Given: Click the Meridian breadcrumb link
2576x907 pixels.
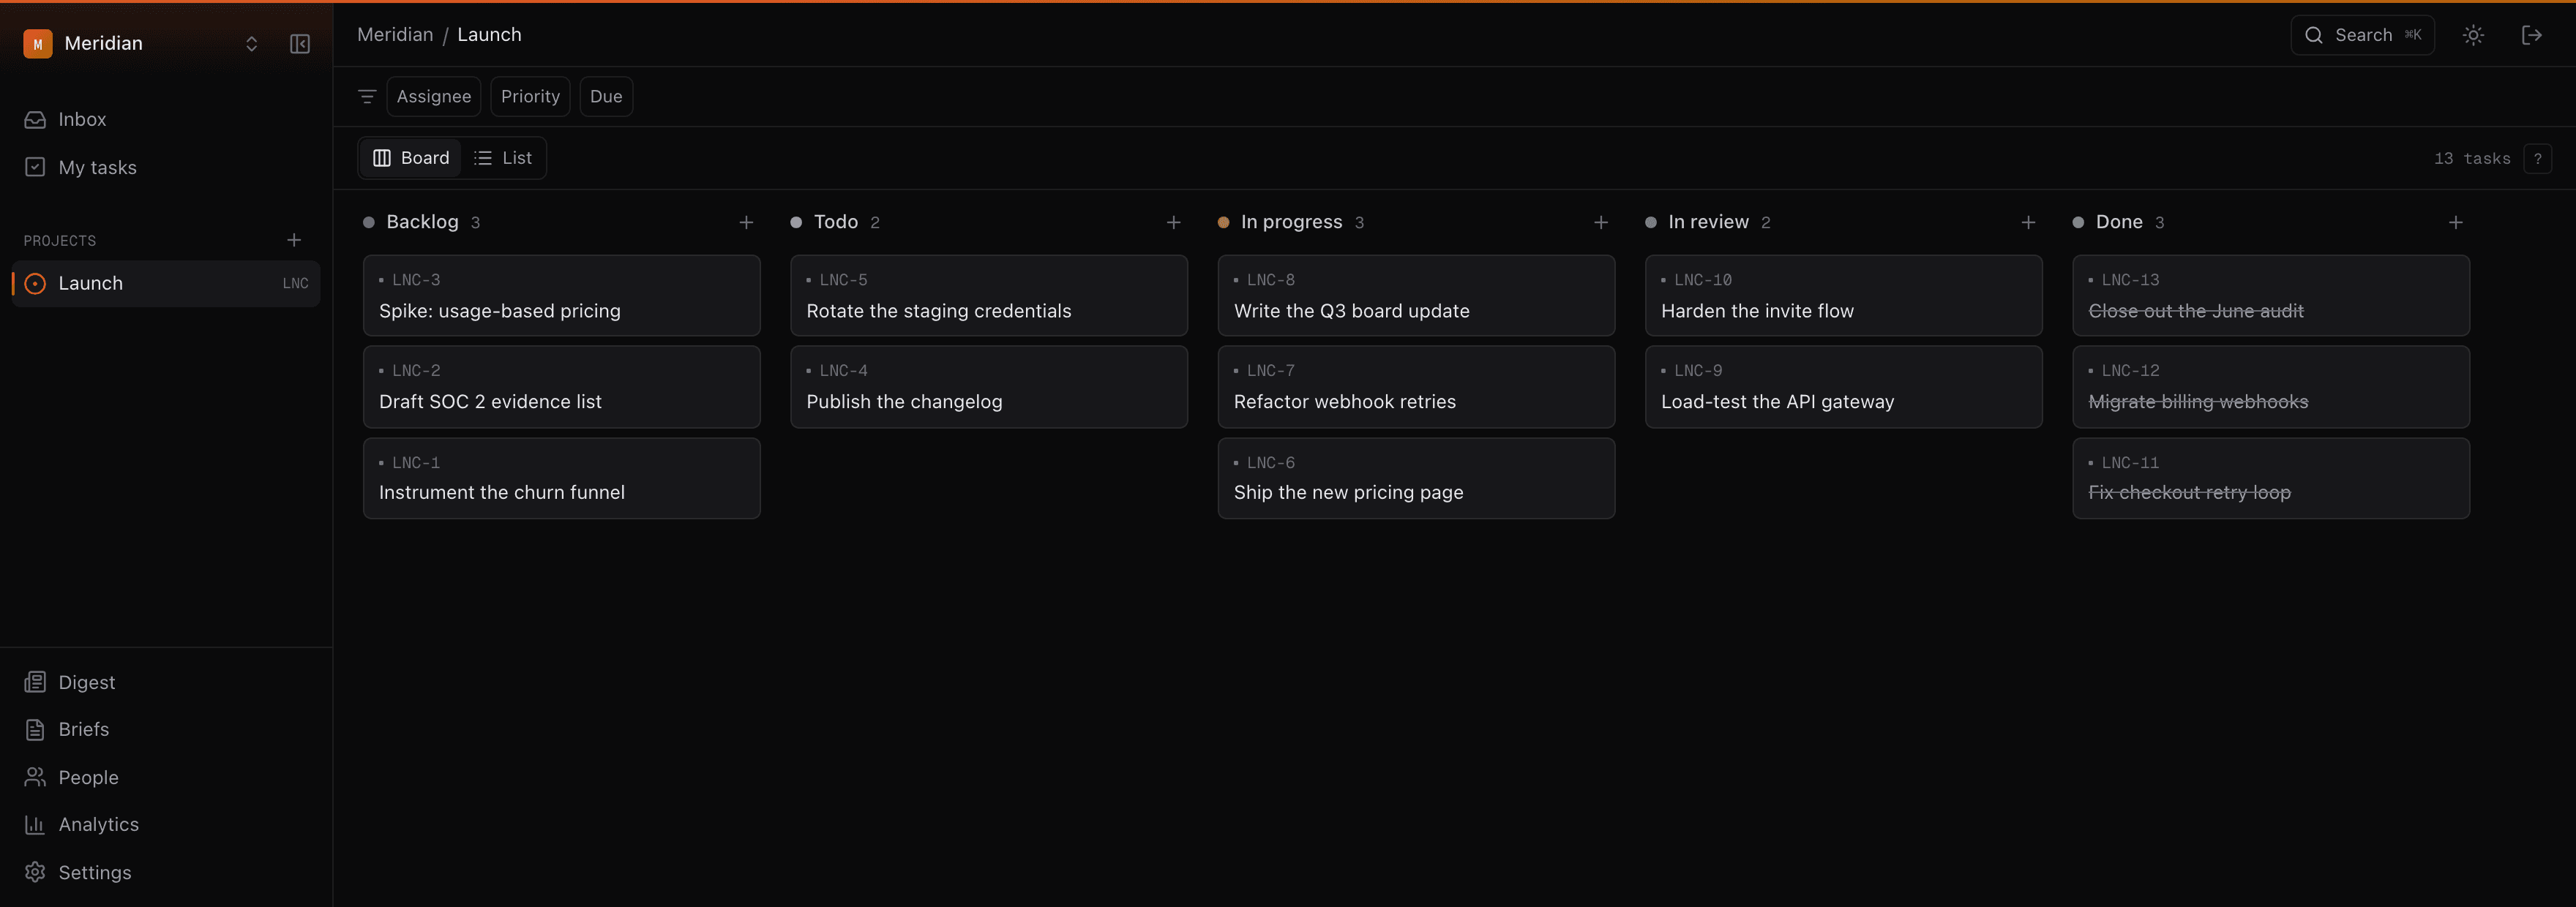Looking at the screenshot, I should tap(395, 34).
